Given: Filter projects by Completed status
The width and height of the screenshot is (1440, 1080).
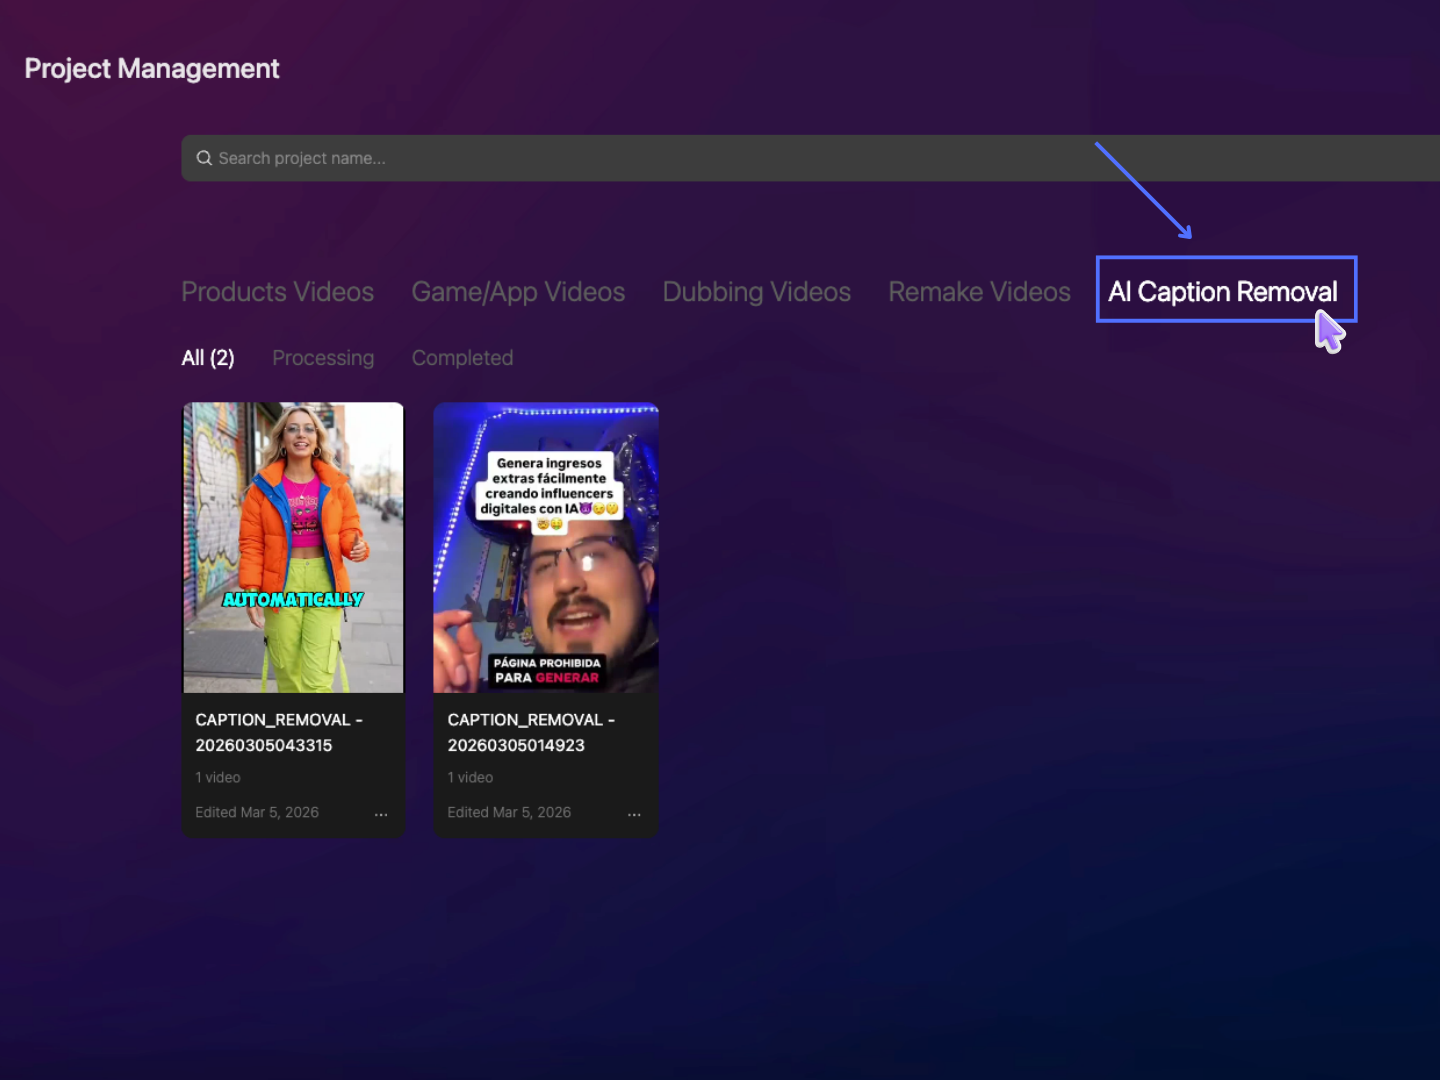Looking at the screenshot, I should point(462,358).
